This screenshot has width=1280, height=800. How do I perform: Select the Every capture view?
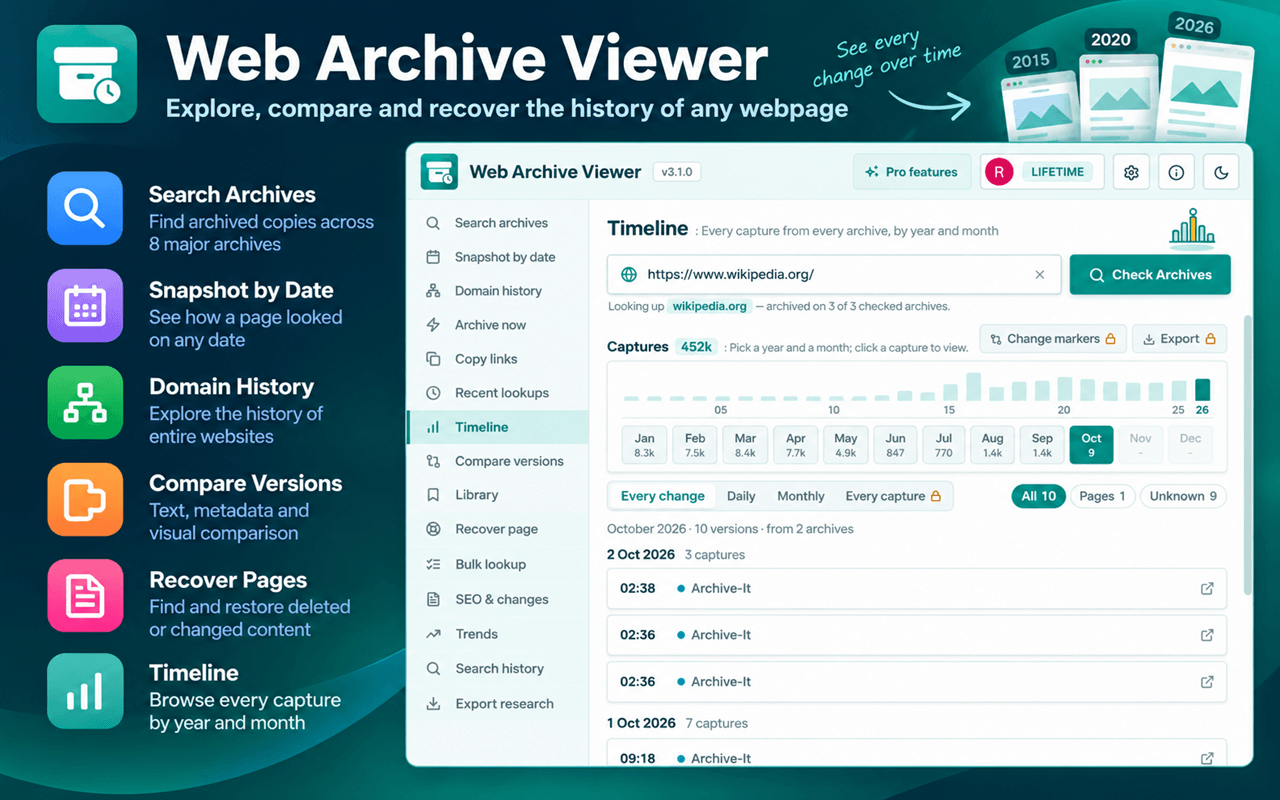click(x=893, y=496)
